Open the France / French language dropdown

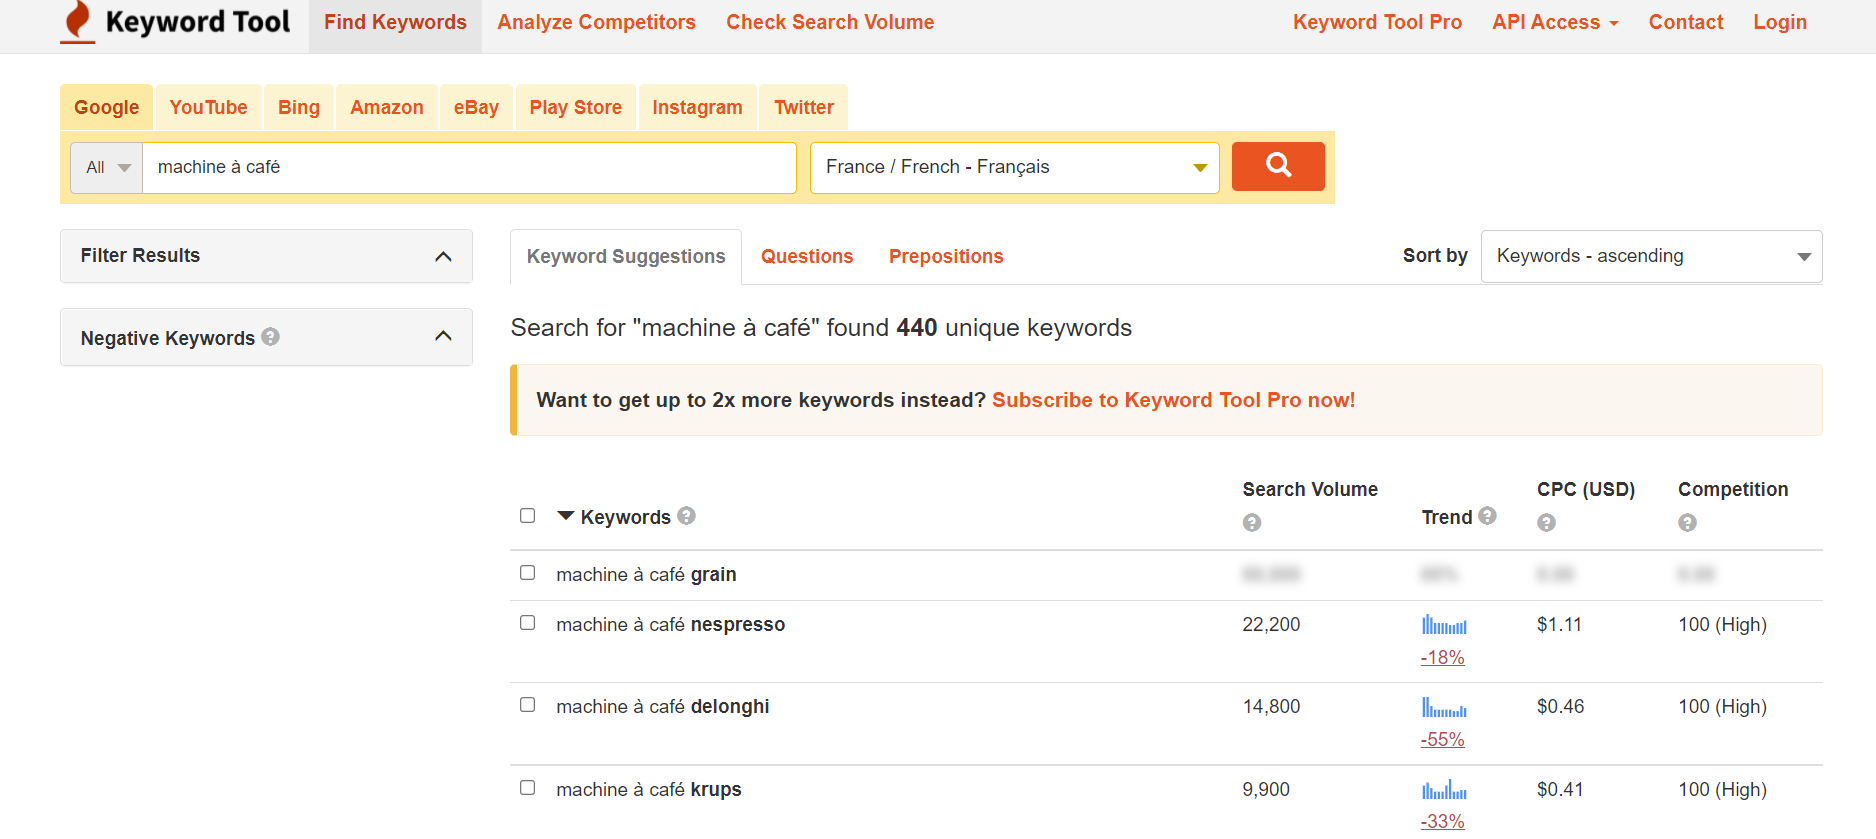pyautogui.click(x=1014, y=167)
